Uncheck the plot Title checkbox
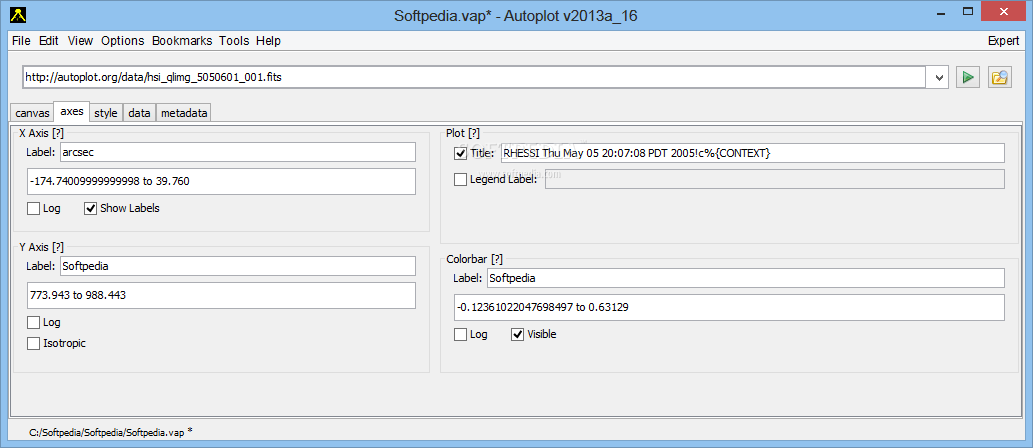Screen dimensions: 1033x448 [461, 154]
